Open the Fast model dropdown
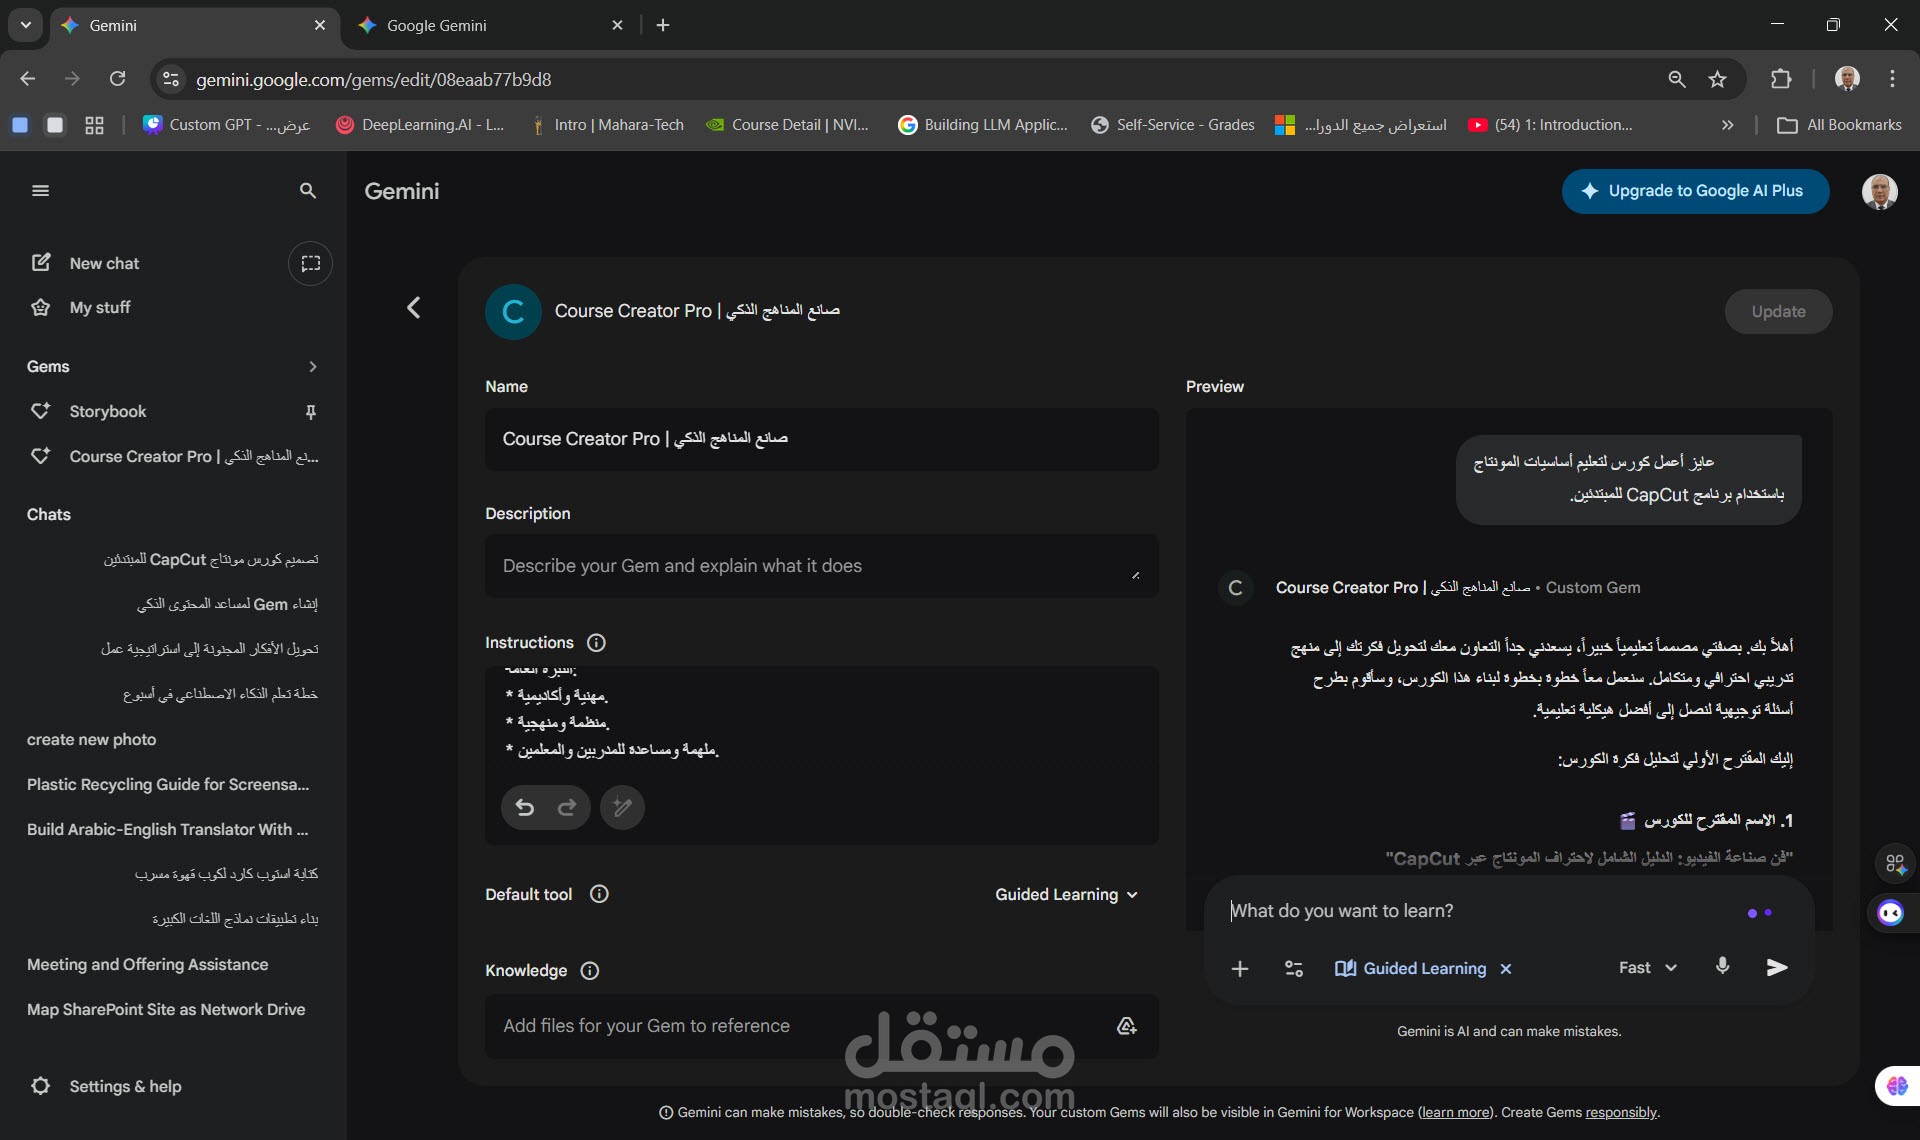1920x1140 pixels. (1648, 968)
